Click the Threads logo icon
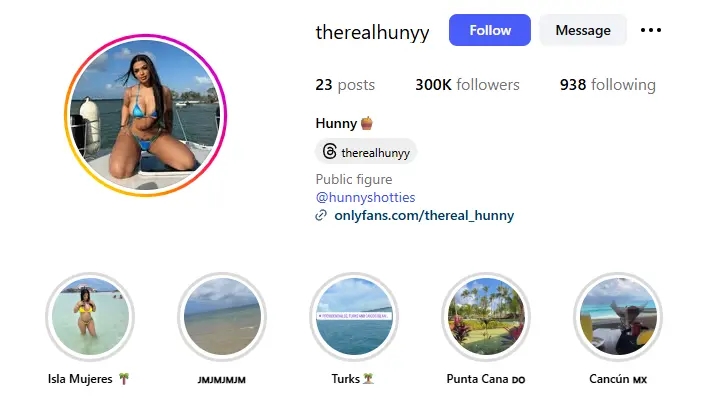 [x=329, y=152]
